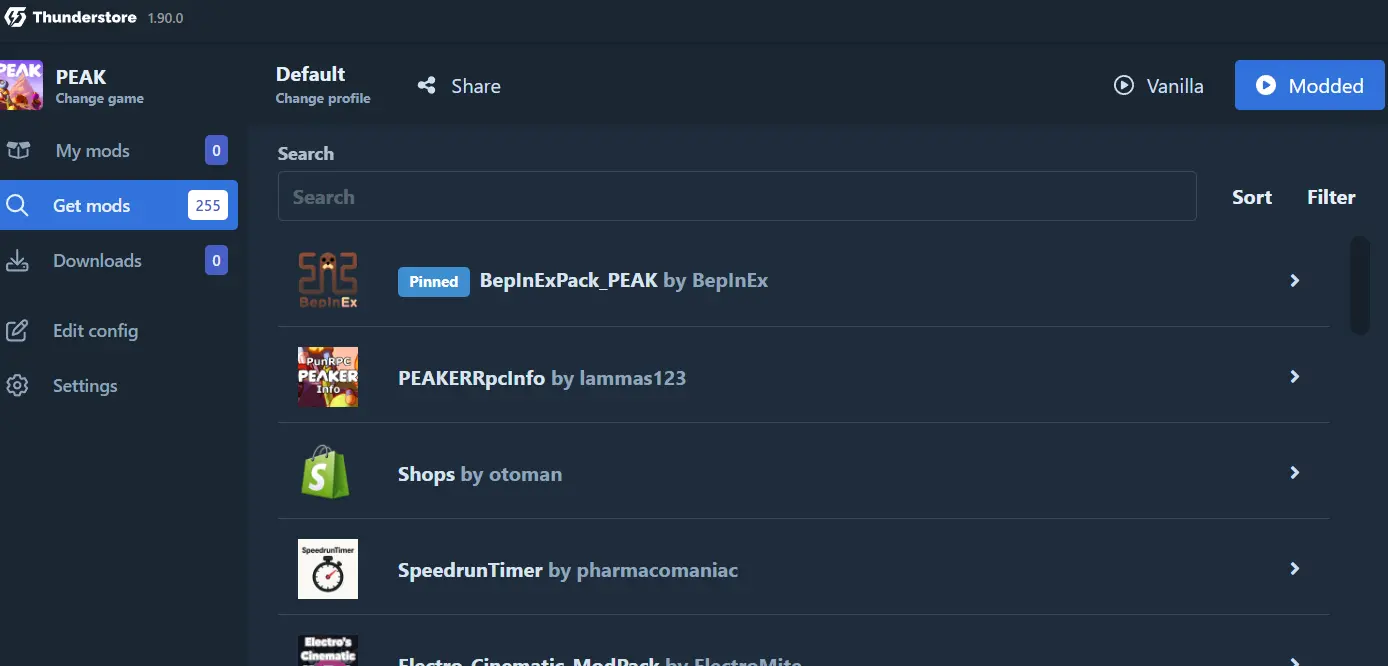Click the Vanilla play icon
Screen dimensions: 1388x666
(x=1124, y=86)
